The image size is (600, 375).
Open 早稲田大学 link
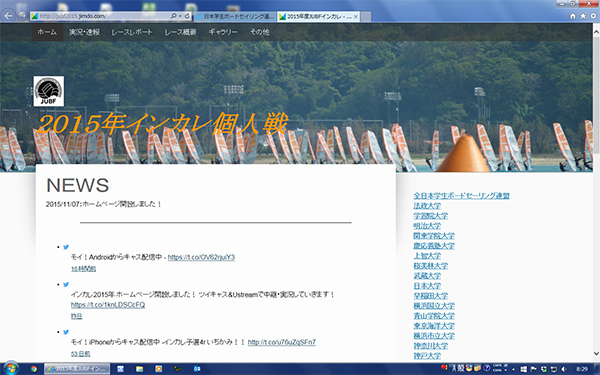click(x=430, y=295)
